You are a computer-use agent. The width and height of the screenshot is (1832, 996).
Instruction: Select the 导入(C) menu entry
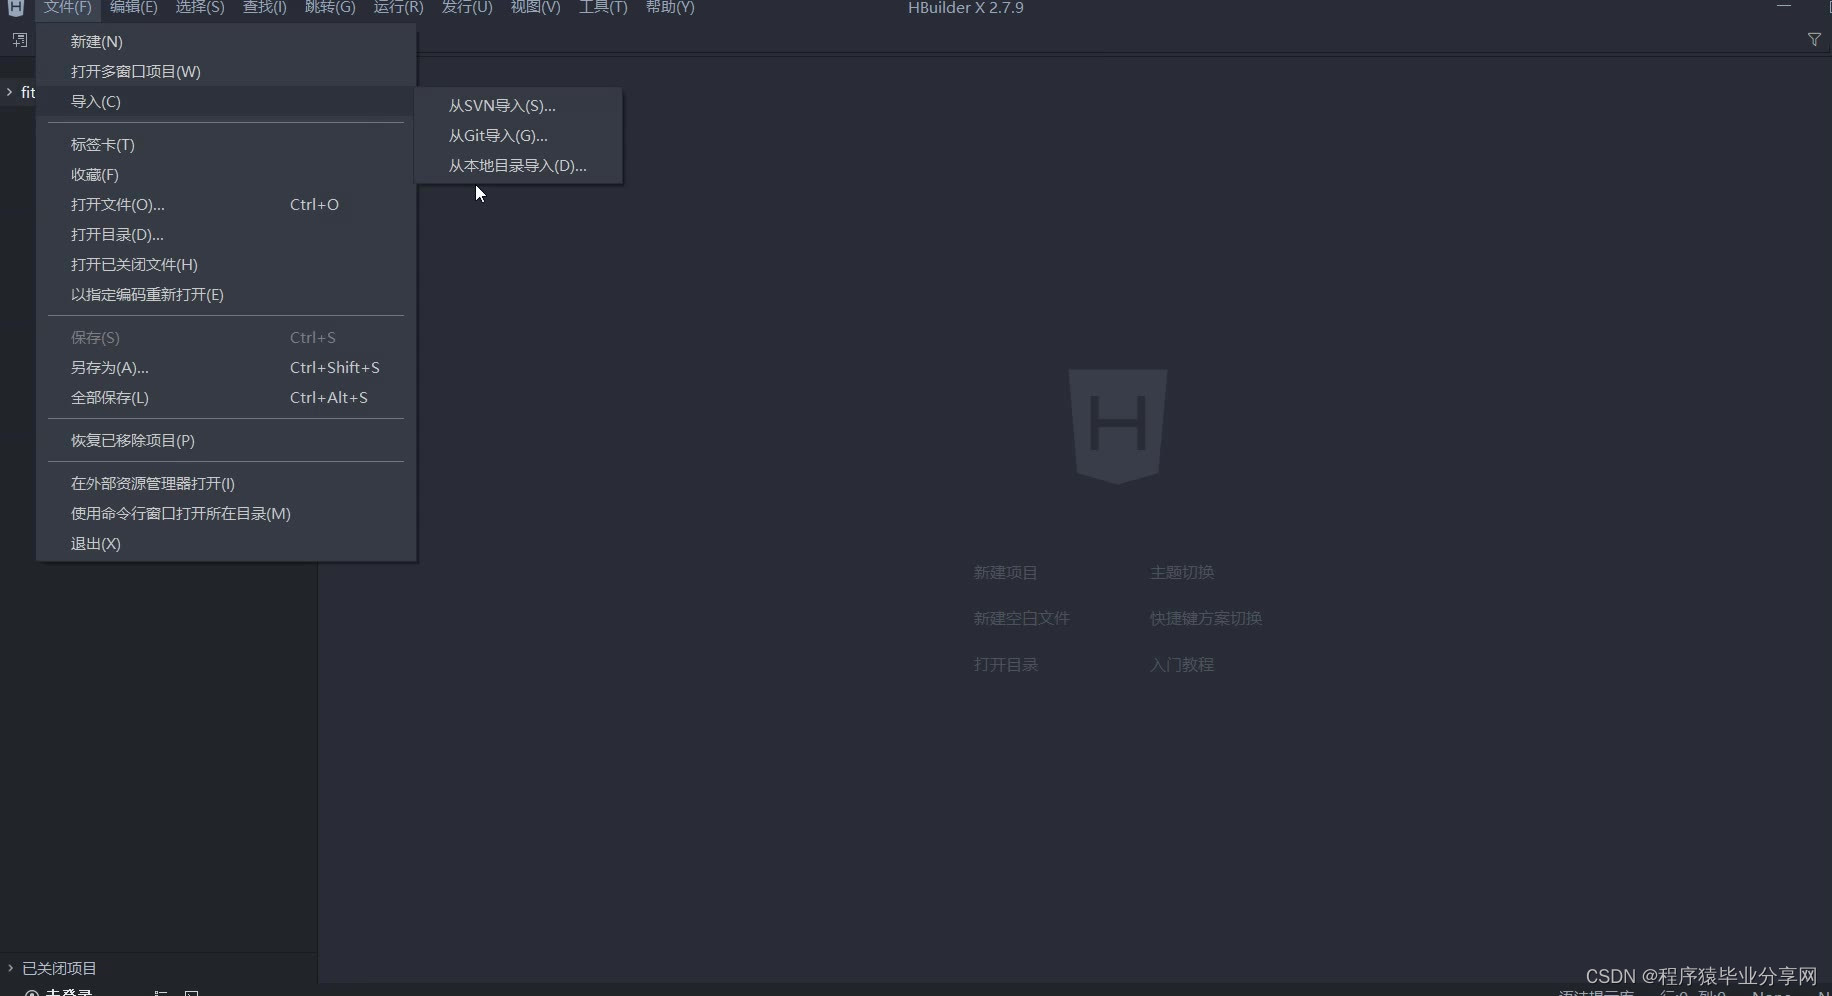226,101
